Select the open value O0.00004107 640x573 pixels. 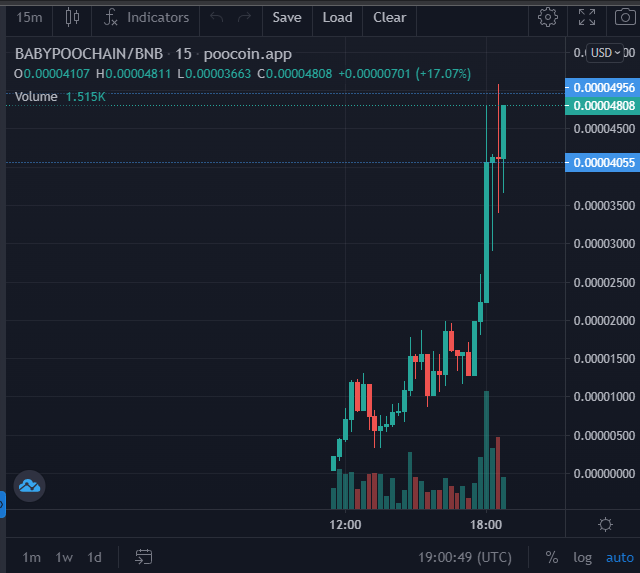point(52,74)
